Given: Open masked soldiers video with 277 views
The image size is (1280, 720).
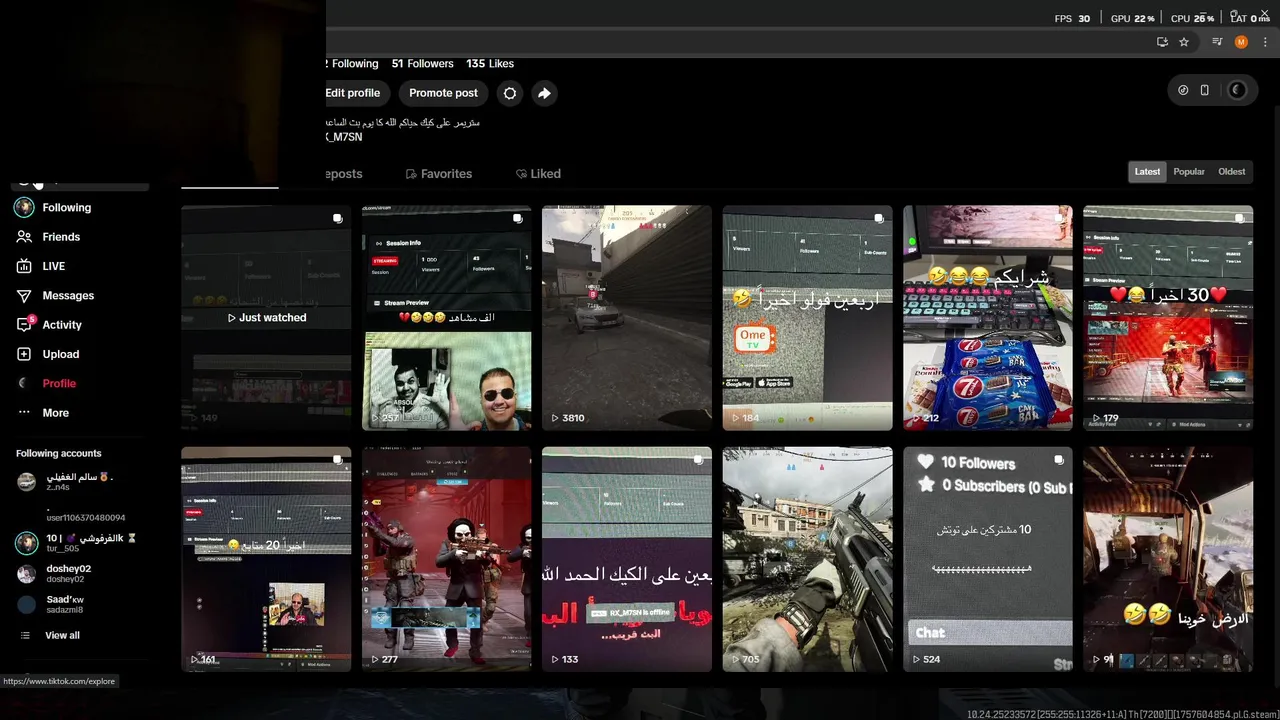Looking at the screenshot, I should (447, 559).
